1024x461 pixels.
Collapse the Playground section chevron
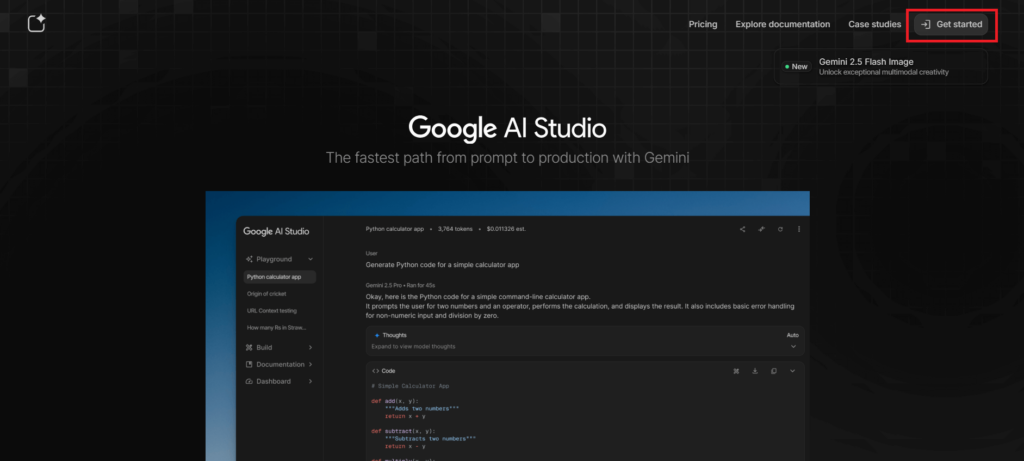tap(310, 259)
